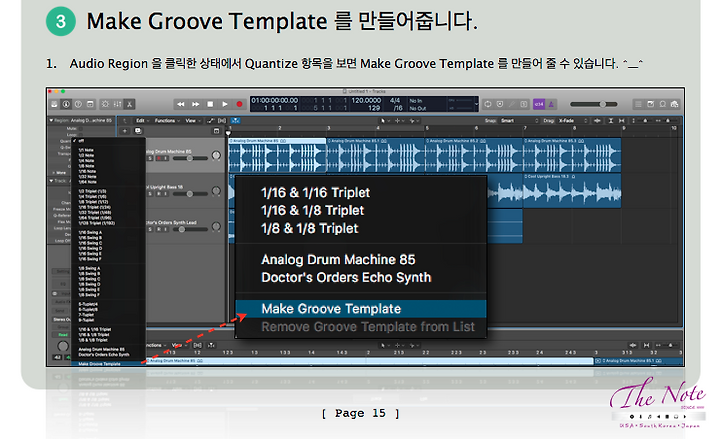Toggle the Region Mute checkbox
Viewport: 720px width, 439px height.
coord(81,129)
